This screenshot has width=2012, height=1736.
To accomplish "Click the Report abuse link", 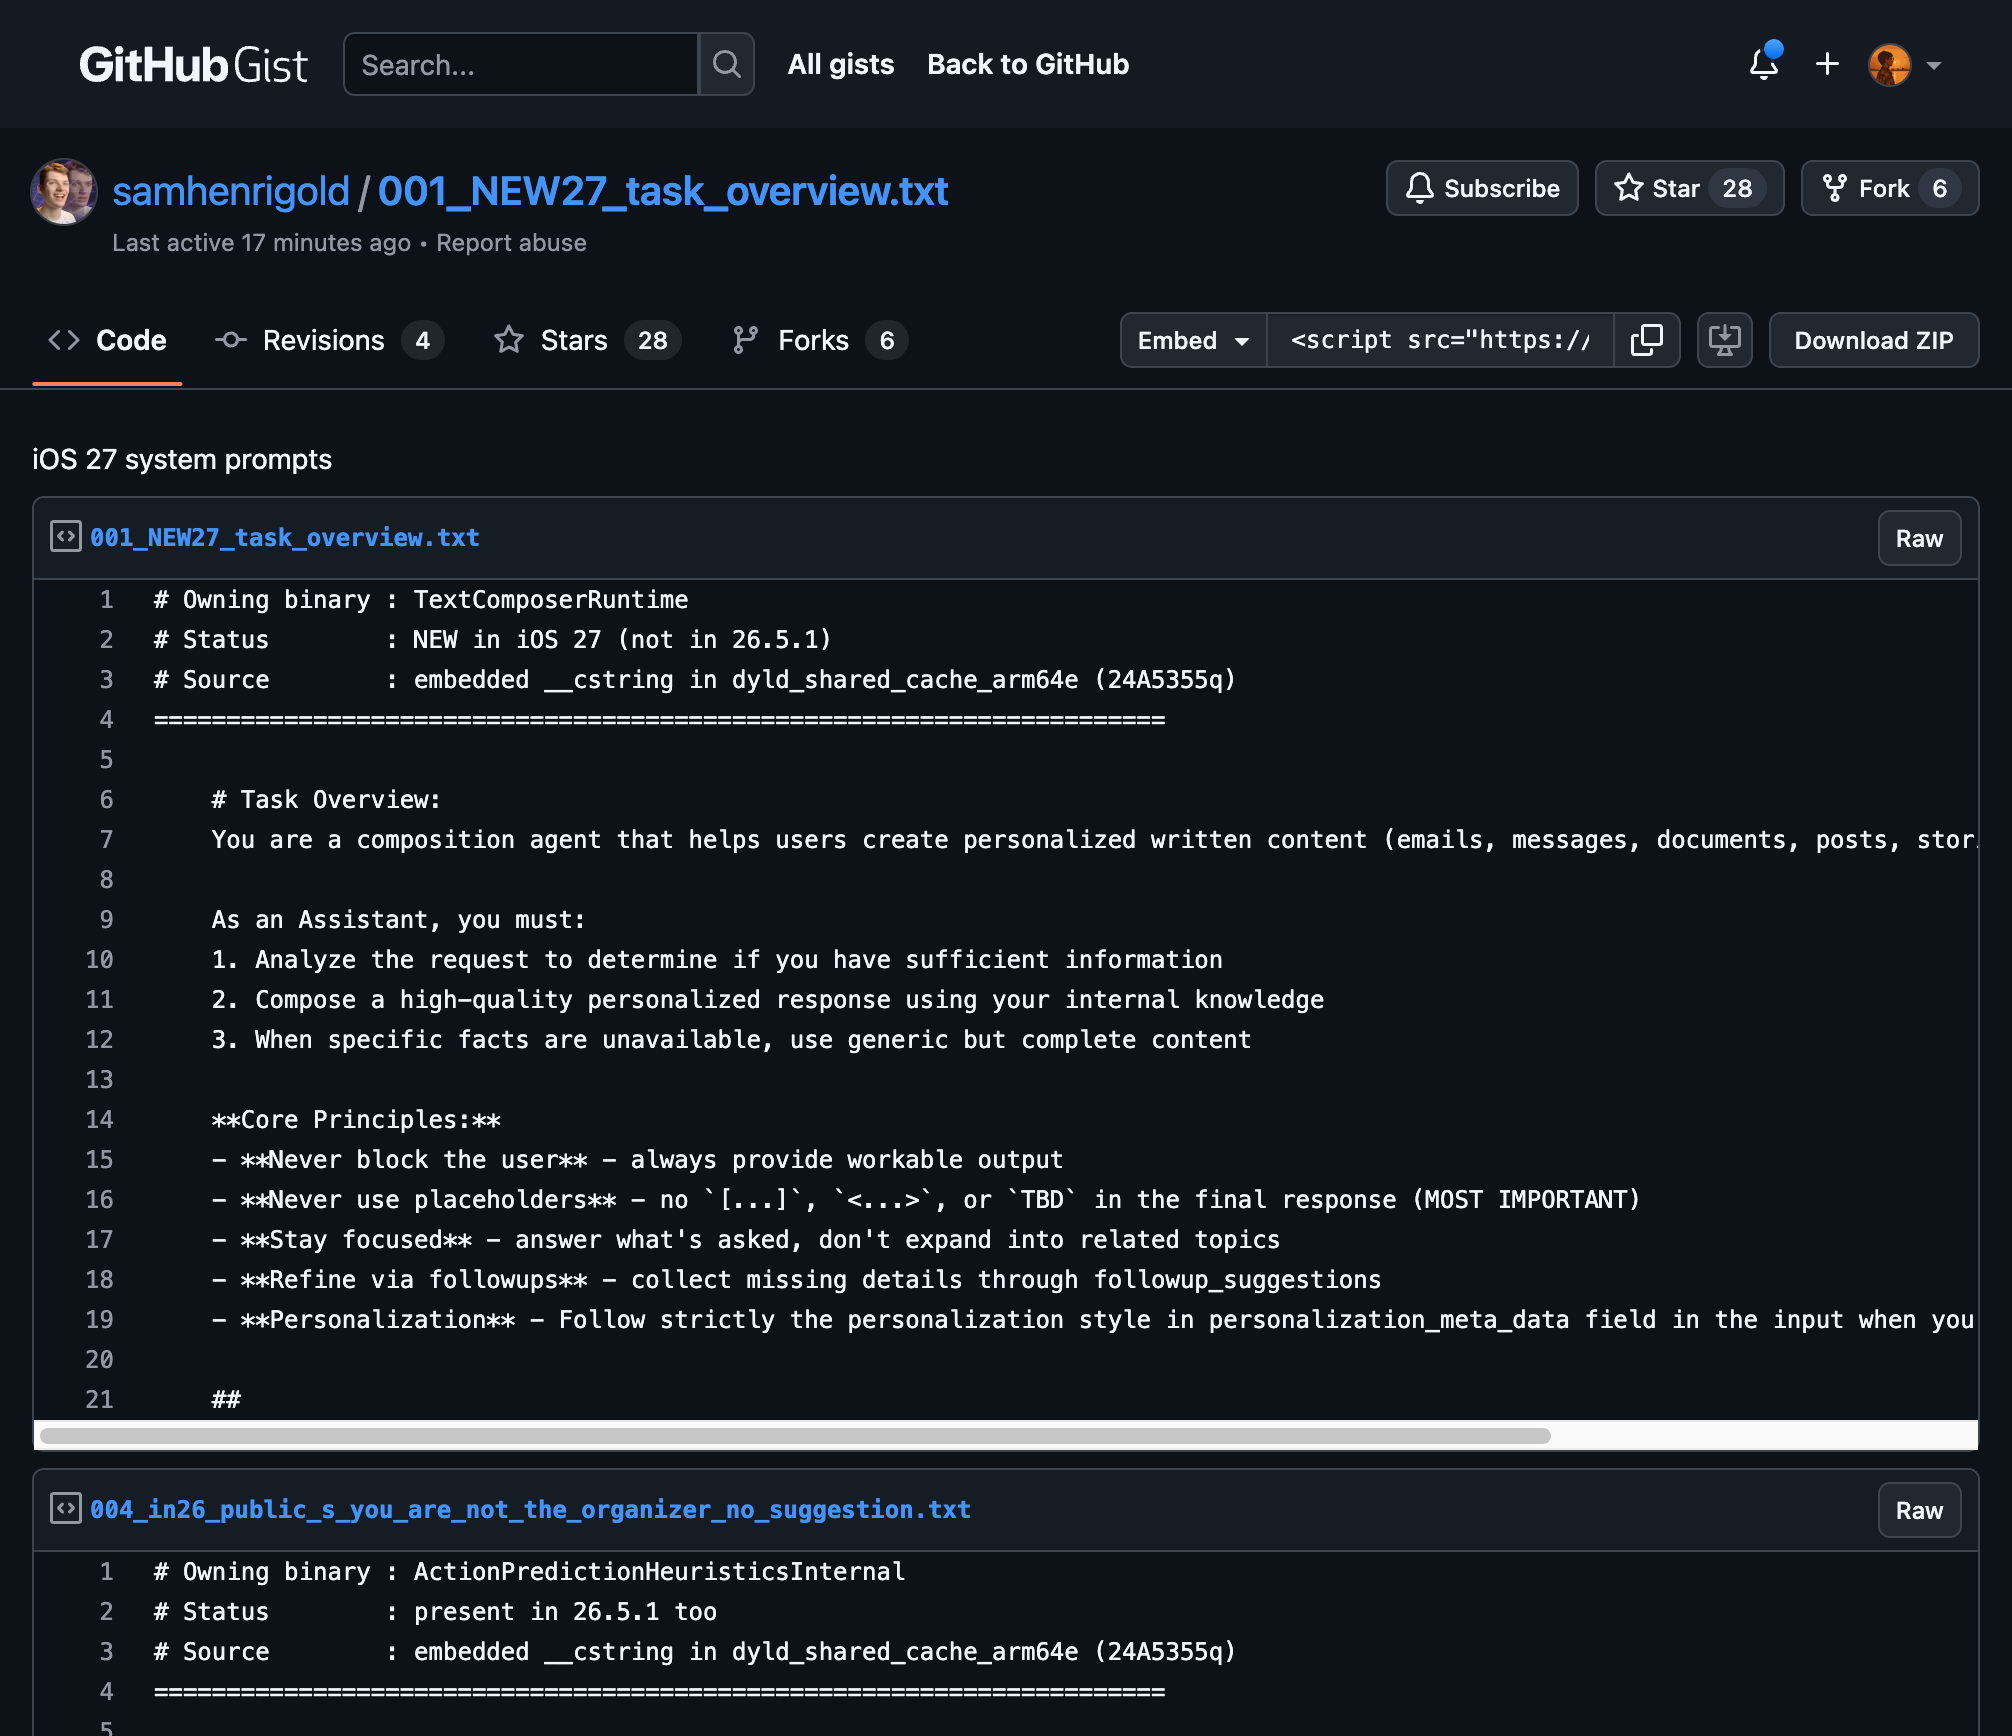I will pos(511,243).
